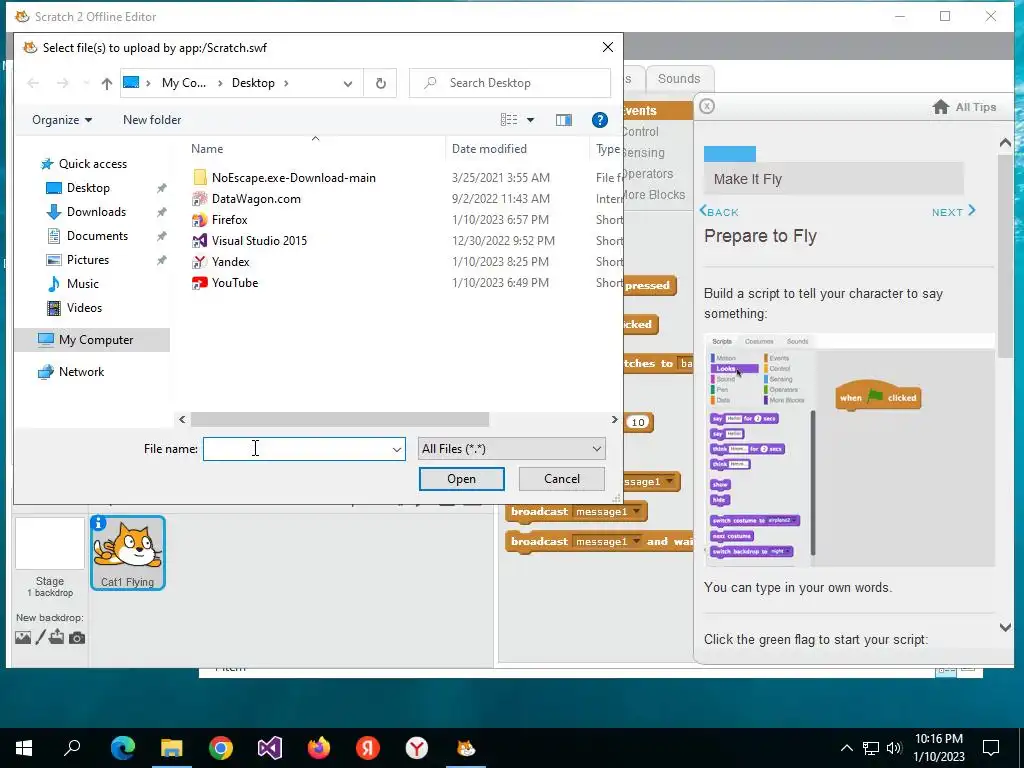1024x768 pixels.
Task: Move file list horizontal scrollbar left arrow
Action: tap(182, 419)
